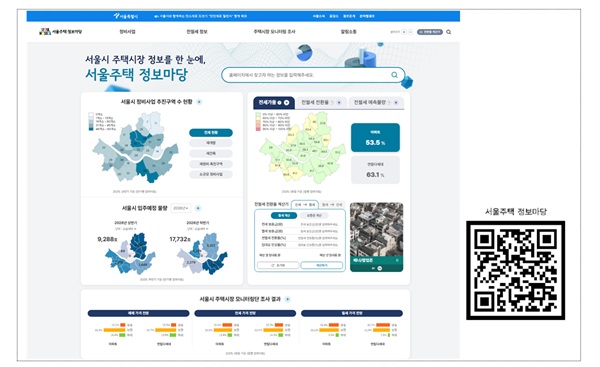Click the 9,288 first-half supply map

tap(131, 254)
